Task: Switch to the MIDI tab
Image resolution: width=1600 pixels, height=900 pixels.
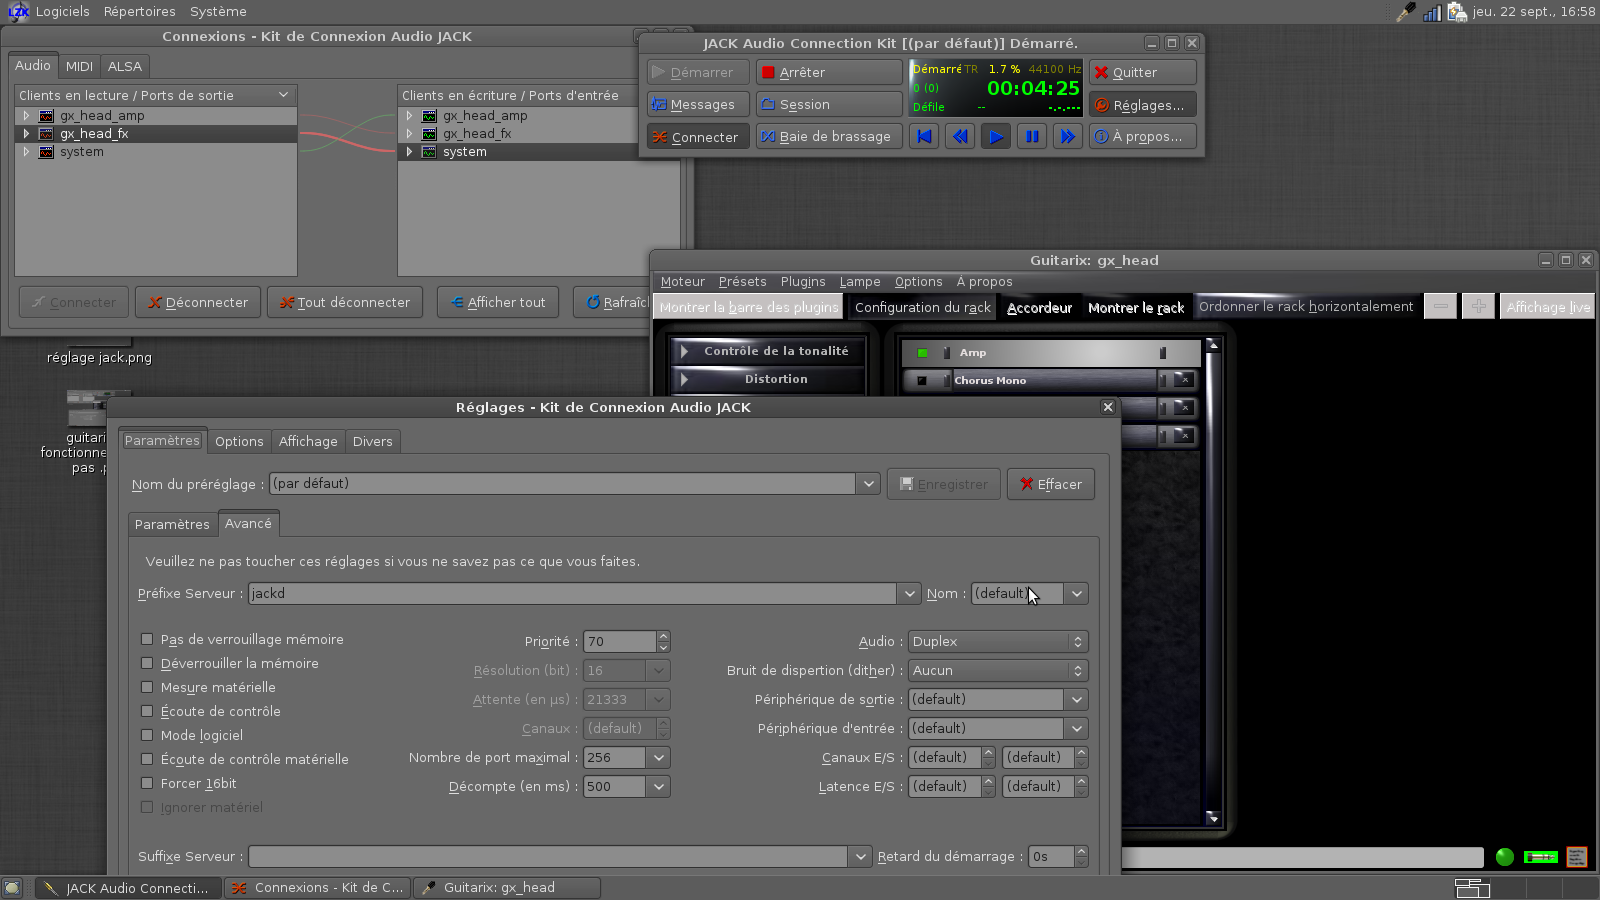Action: point(79,66)
